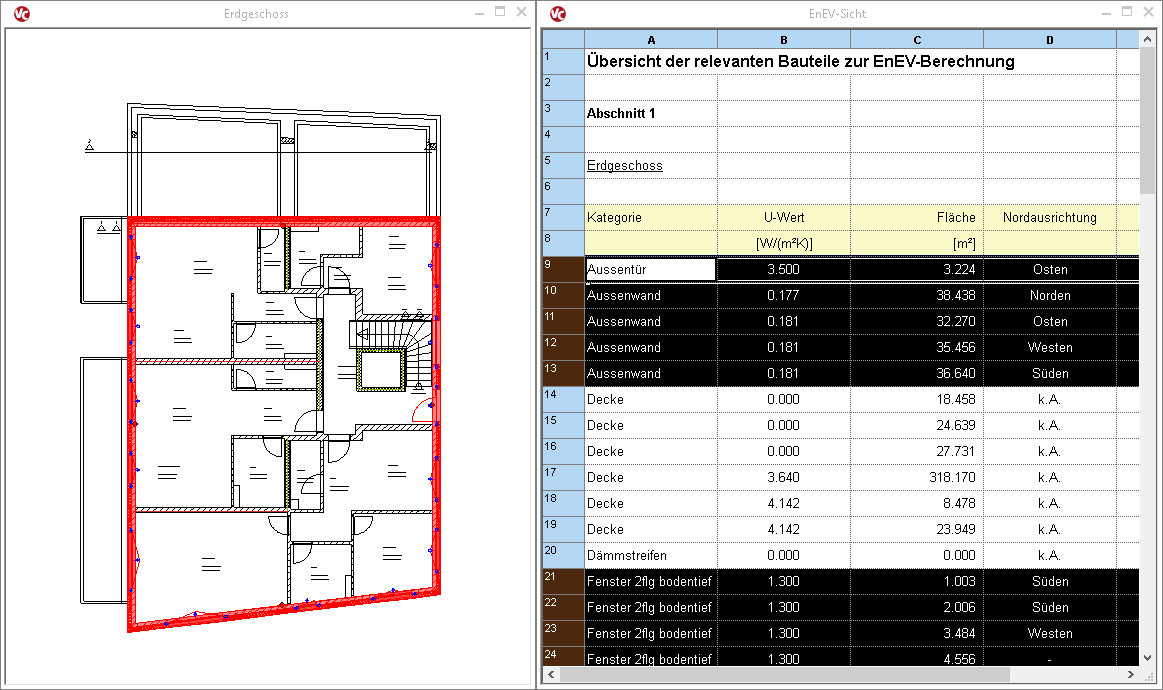Select row header 1
This screenshot has width=1163, height=690.
[563, 62]
